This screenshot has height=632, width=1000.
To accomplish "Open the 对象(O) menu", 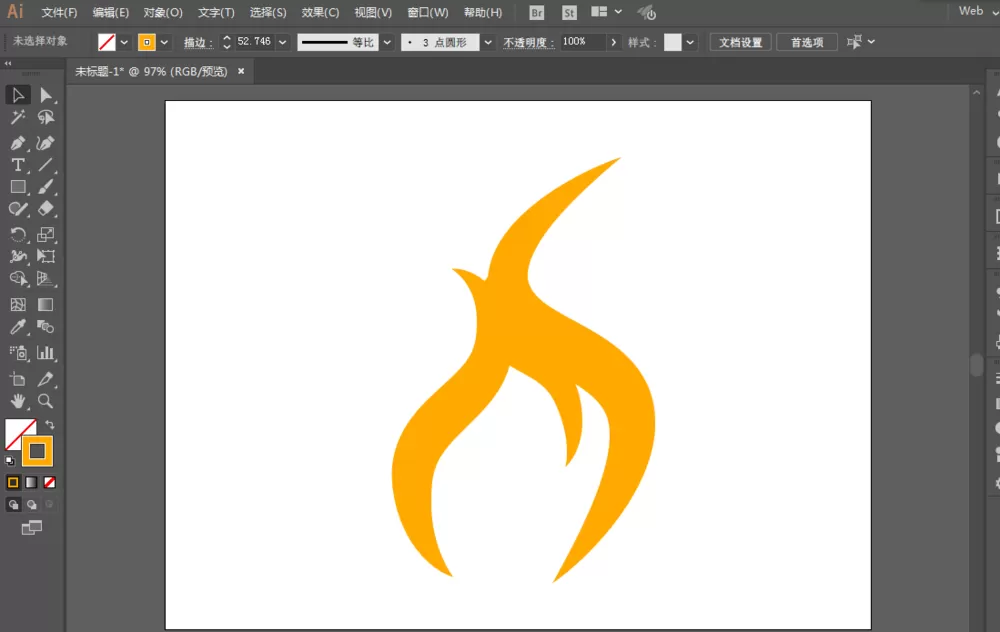I will click(163, 13).
